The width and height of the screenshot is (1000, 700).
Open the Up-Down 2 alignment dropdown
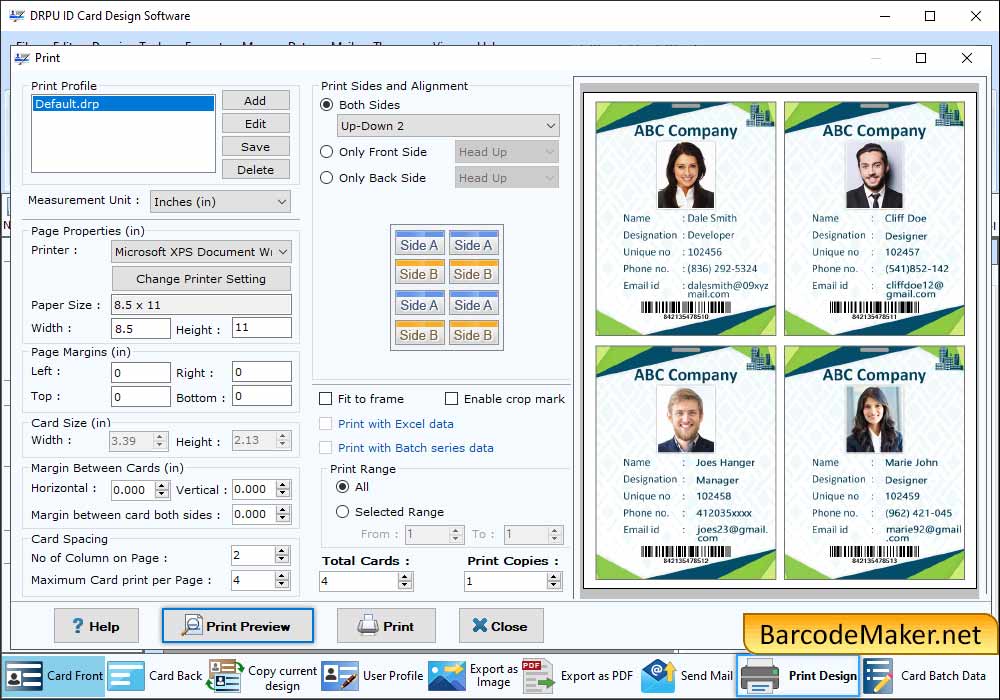[448, 126]
